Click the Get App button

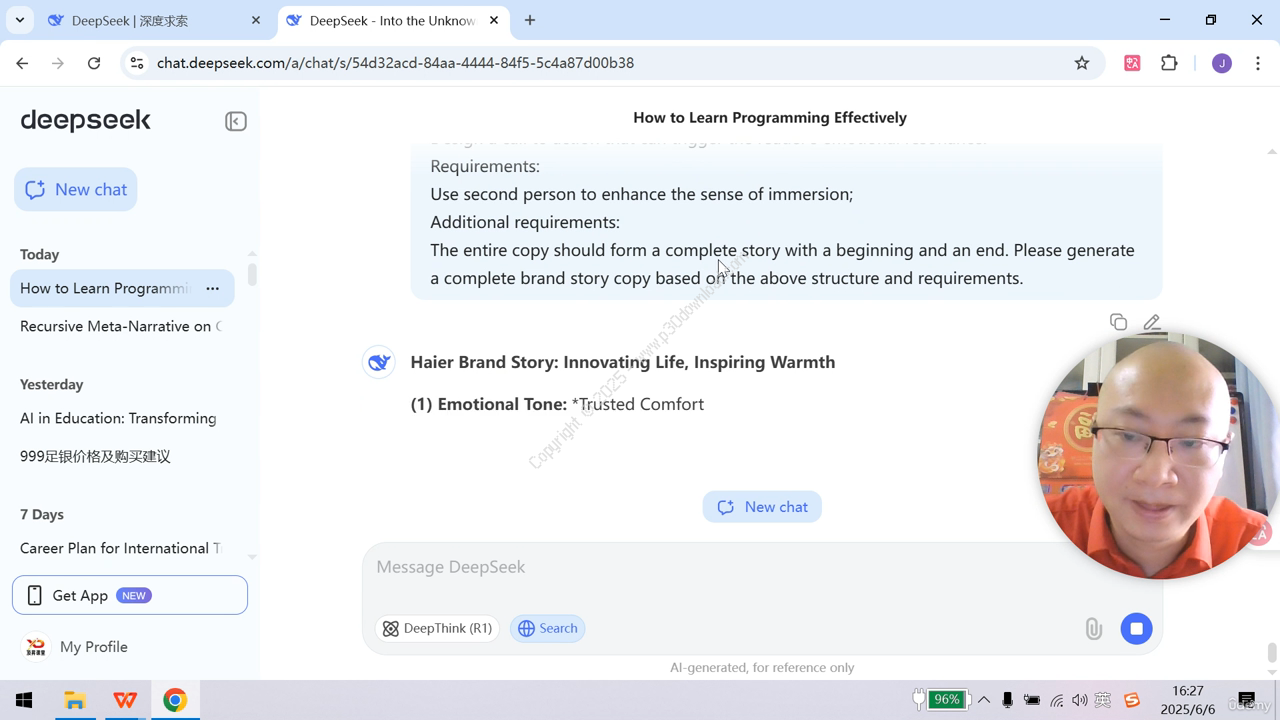click(x=130, y=595)
